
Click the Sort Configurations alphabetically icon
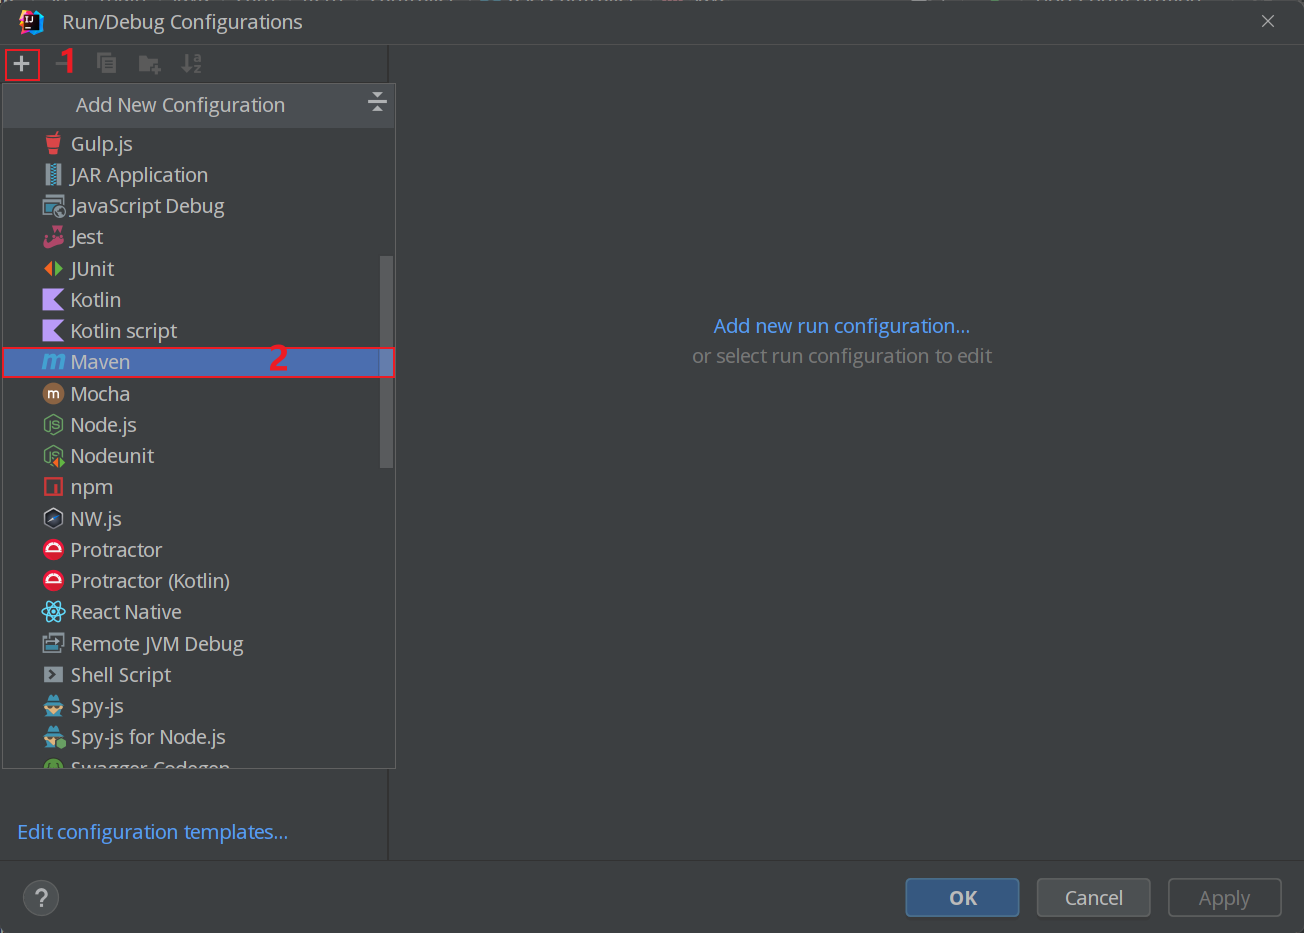click(191, 64)
